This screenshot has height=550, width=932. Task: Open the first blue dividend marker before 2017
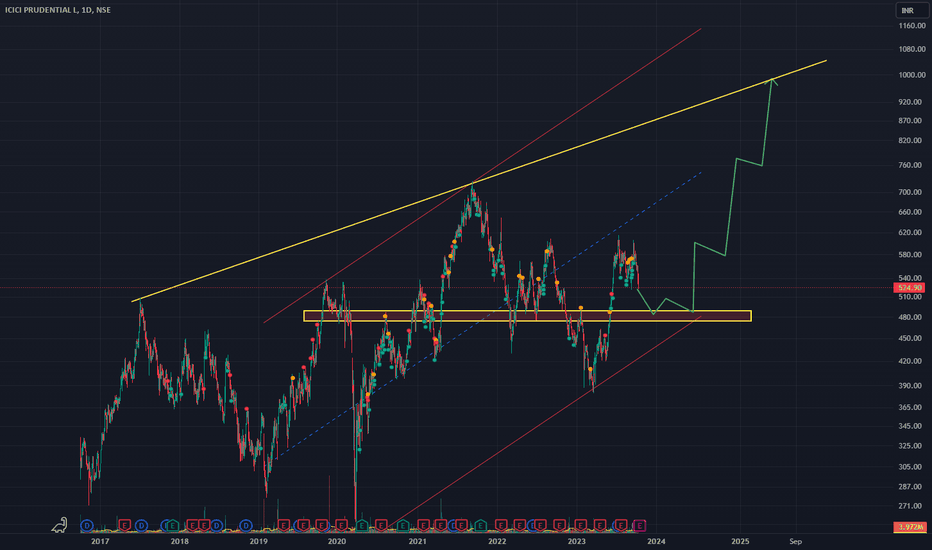click(87, 526)
